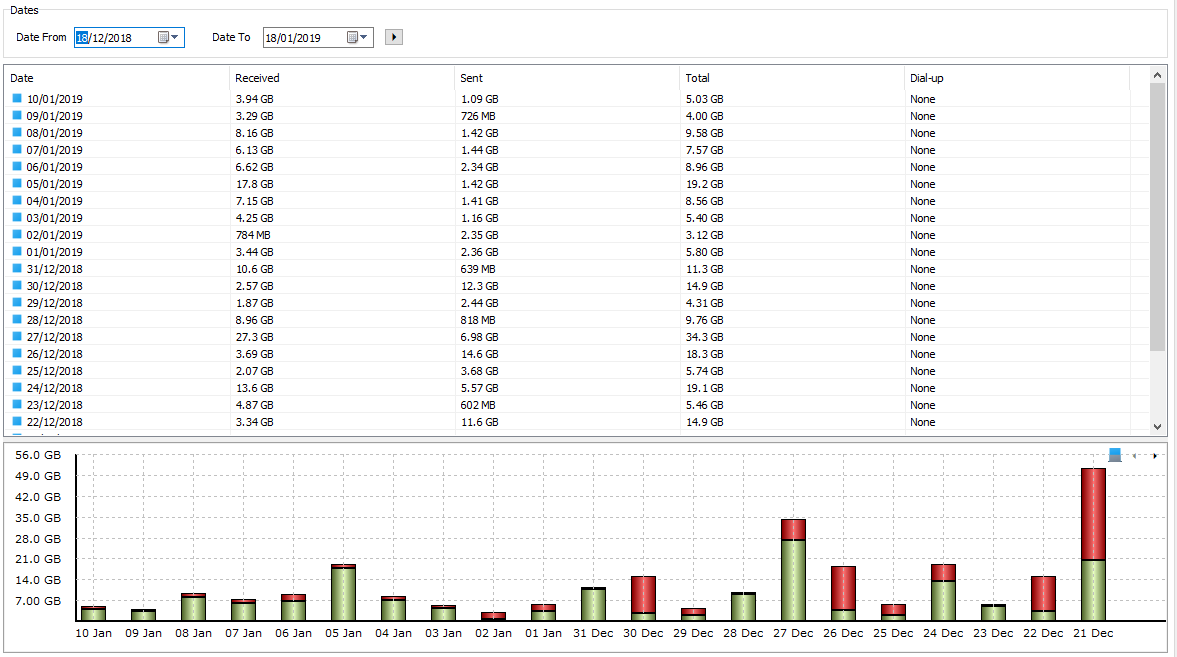Select the blue icon for row 10/01/2019
Screen dimensions: 1177x657
tap(17, 98)
